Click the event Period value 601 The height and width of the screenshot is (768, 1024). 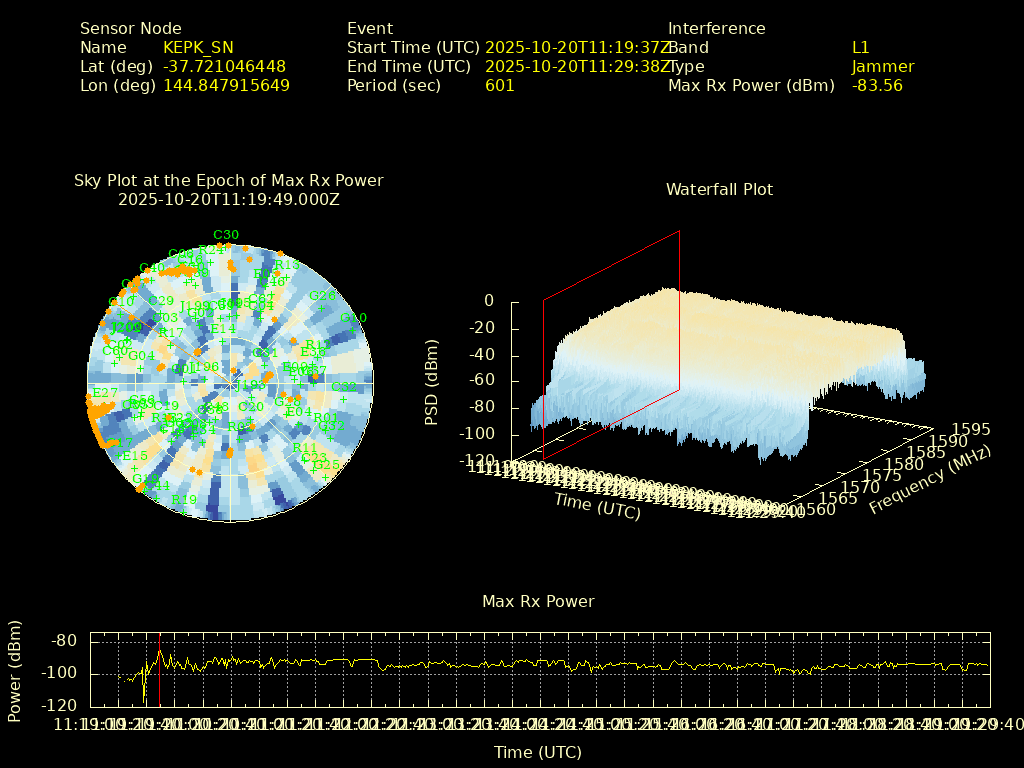[x=499, y=86]
